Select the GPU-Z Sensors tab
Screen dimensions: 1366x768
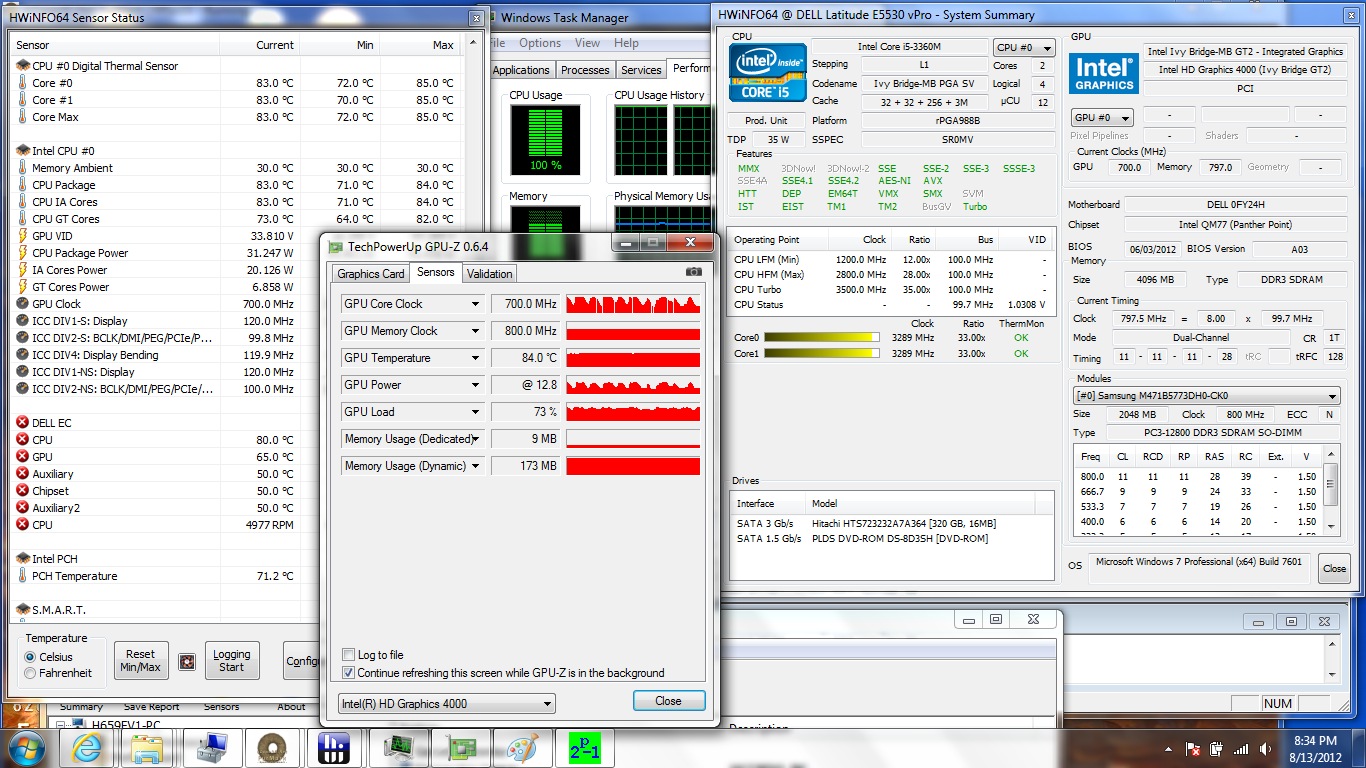pyautogui.click(x=435, y=272)
